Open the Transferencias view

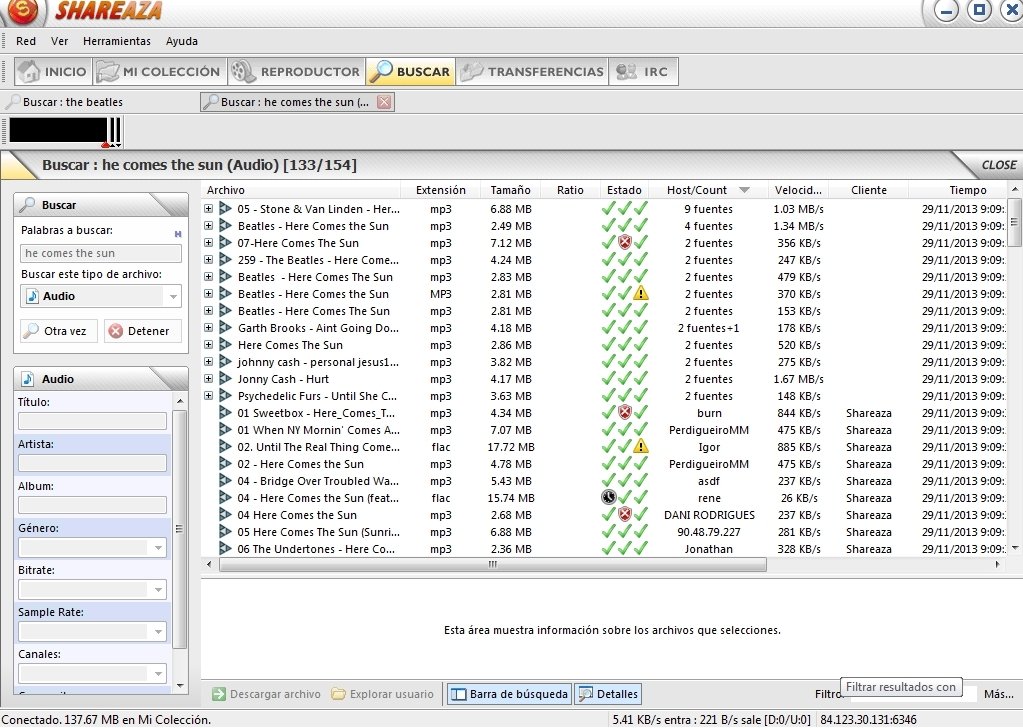pos(532,72)
